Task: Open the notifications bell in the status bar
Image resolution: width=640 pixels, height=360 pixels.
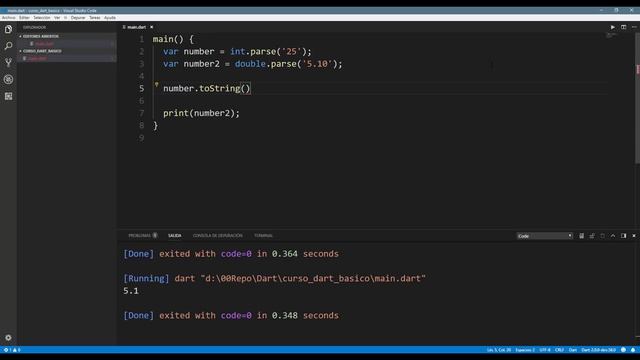Action: [x=633, y=350]
